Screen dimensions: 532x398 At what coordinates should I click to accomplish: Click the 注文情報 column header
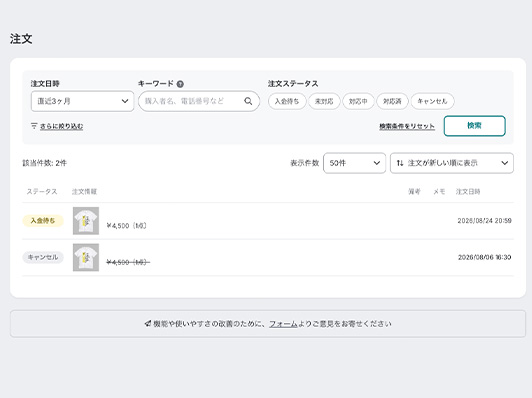point(84,192)
